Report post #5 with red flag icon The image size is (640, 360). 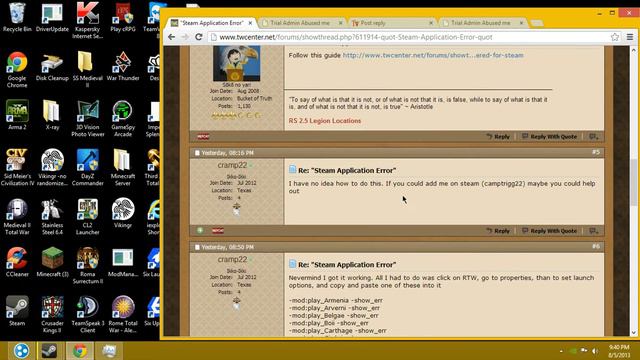point(218,231)
